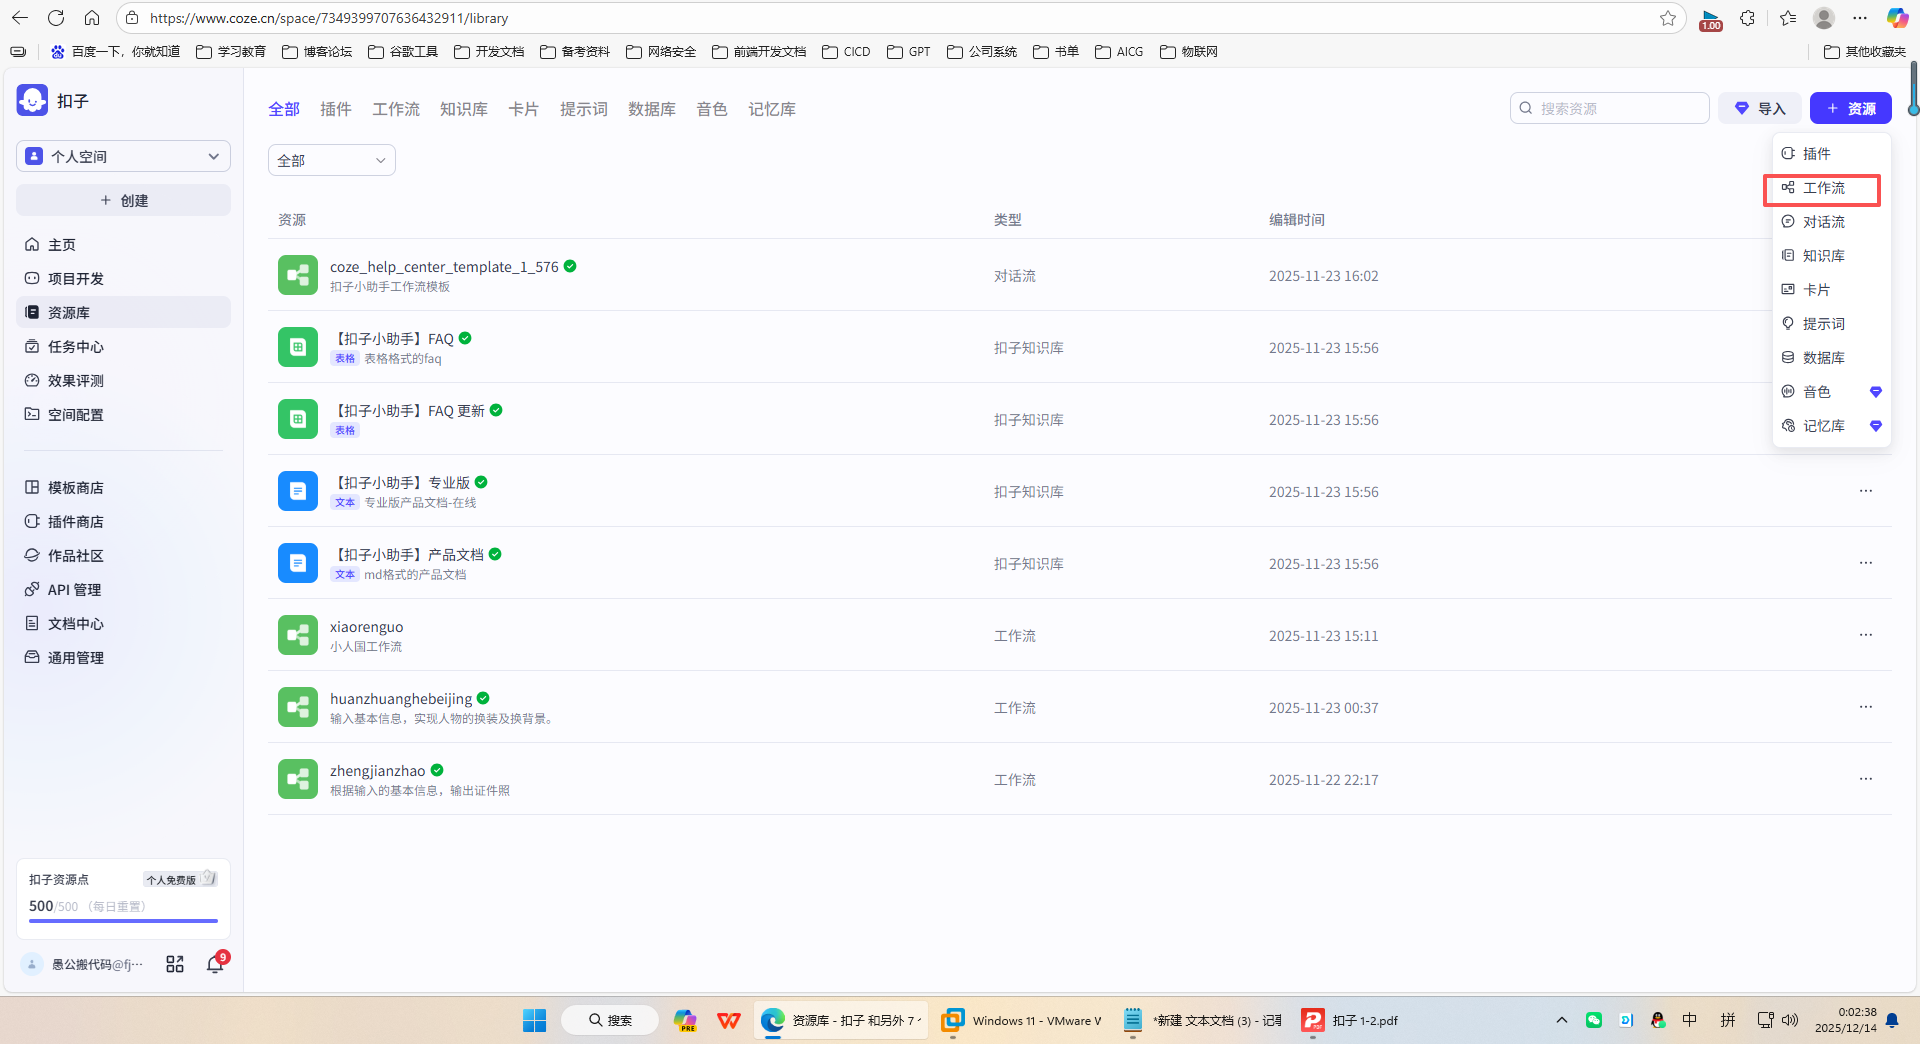Click the xiaorenguo workflow icon
This screenshot has width=1920, height=1044.
pyautogui.click(x=298, y=635)
